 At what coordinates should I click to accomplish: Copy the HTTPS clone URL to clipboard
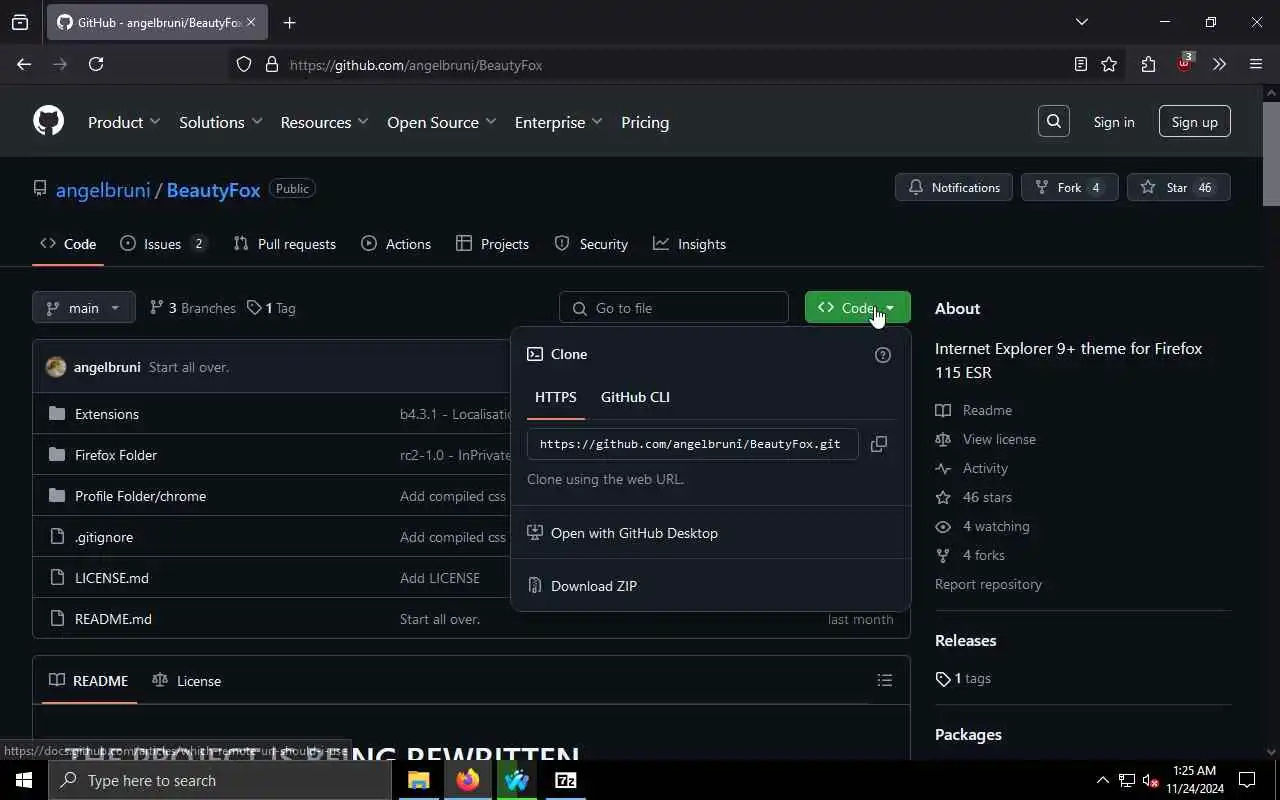pyautogui.click(x=878, y=444)
